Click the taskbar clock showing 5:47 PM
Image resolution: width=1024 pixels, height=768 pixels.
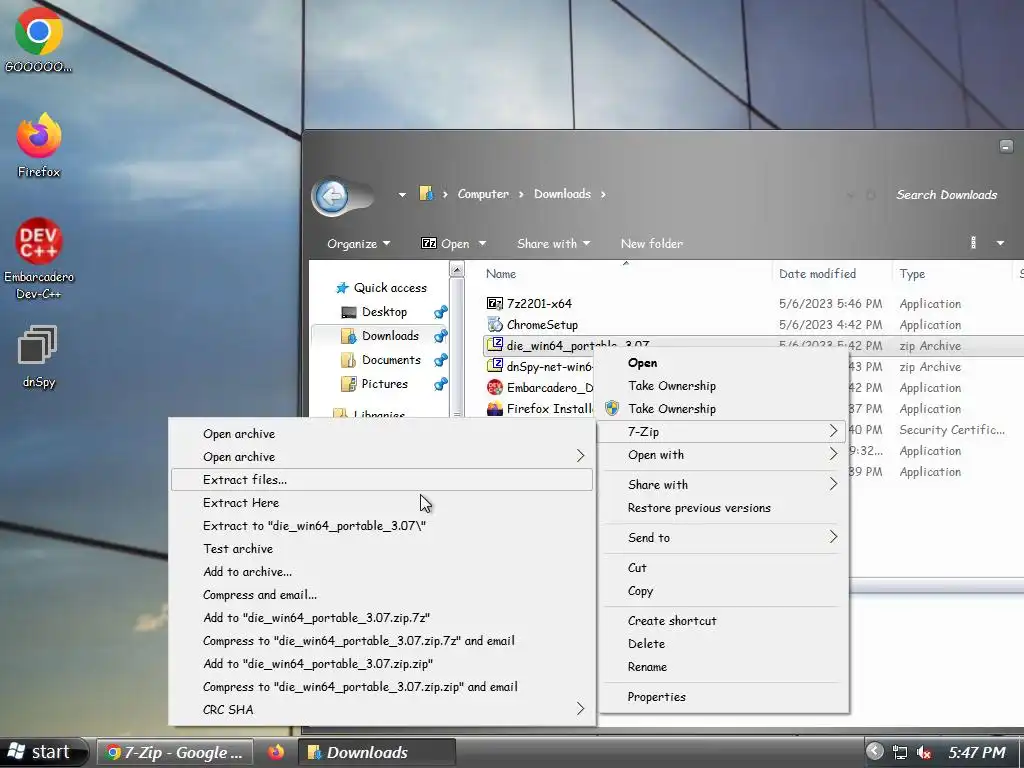pyautogui.click(x=977, y=752)
